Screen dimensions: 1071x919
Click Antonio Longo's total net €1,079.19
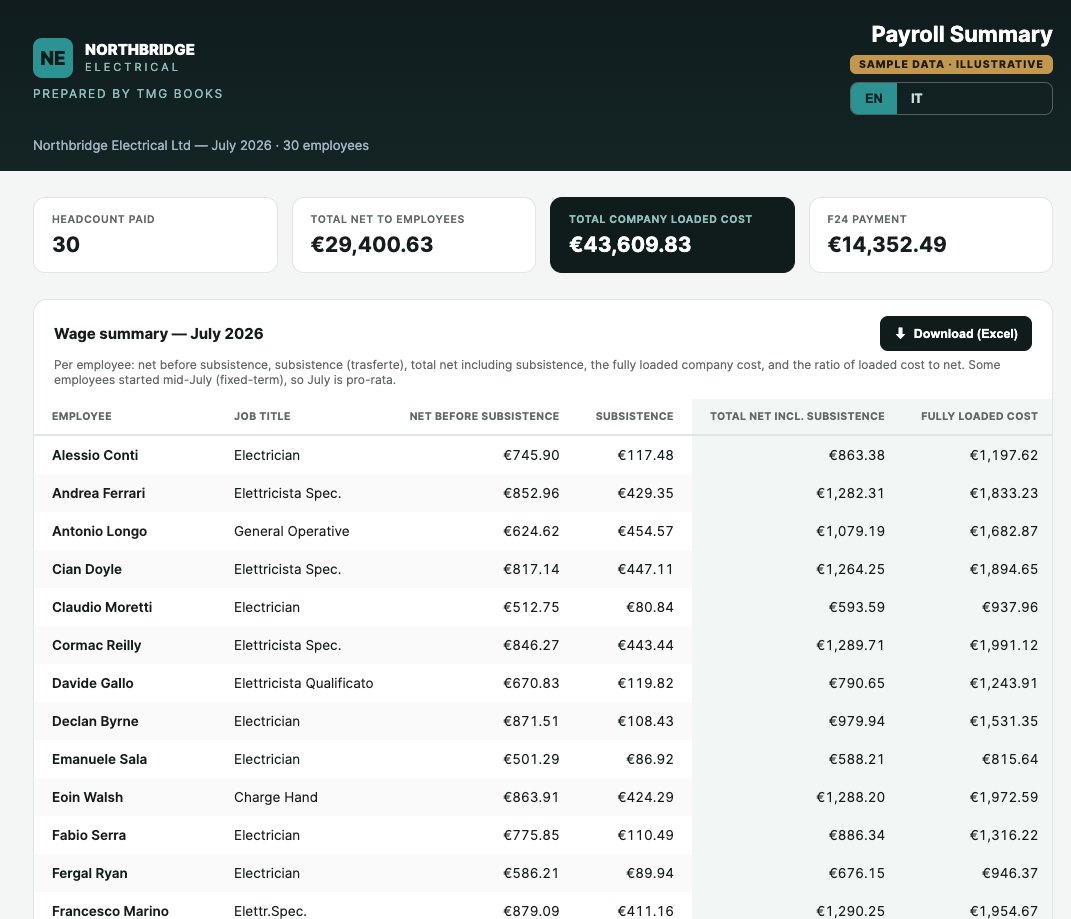[x=850, y=531]
